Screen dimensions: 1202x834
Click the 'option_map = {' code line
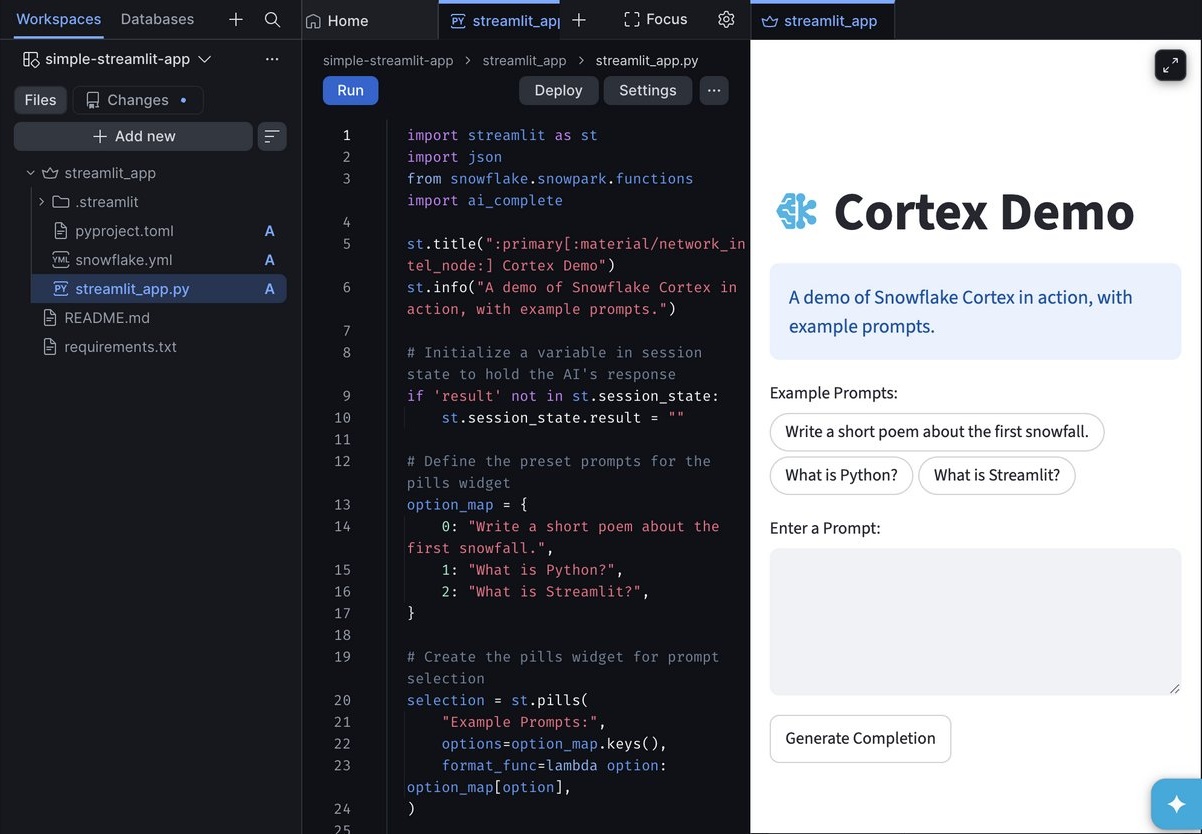tap(467, 505)
